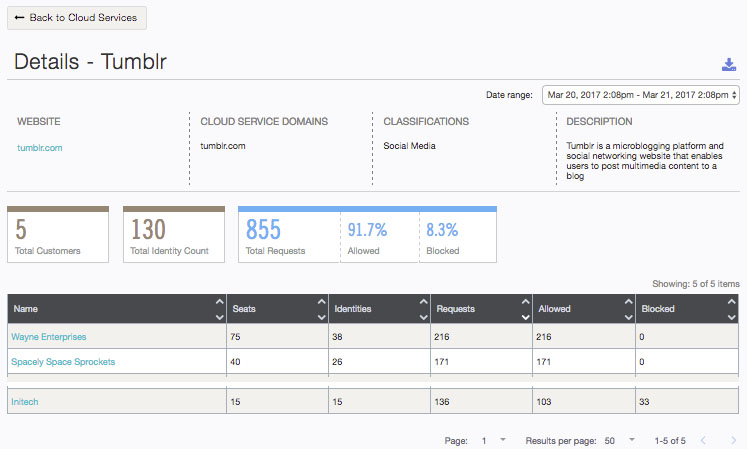Open the tumblr.com website link

[40, 148]
